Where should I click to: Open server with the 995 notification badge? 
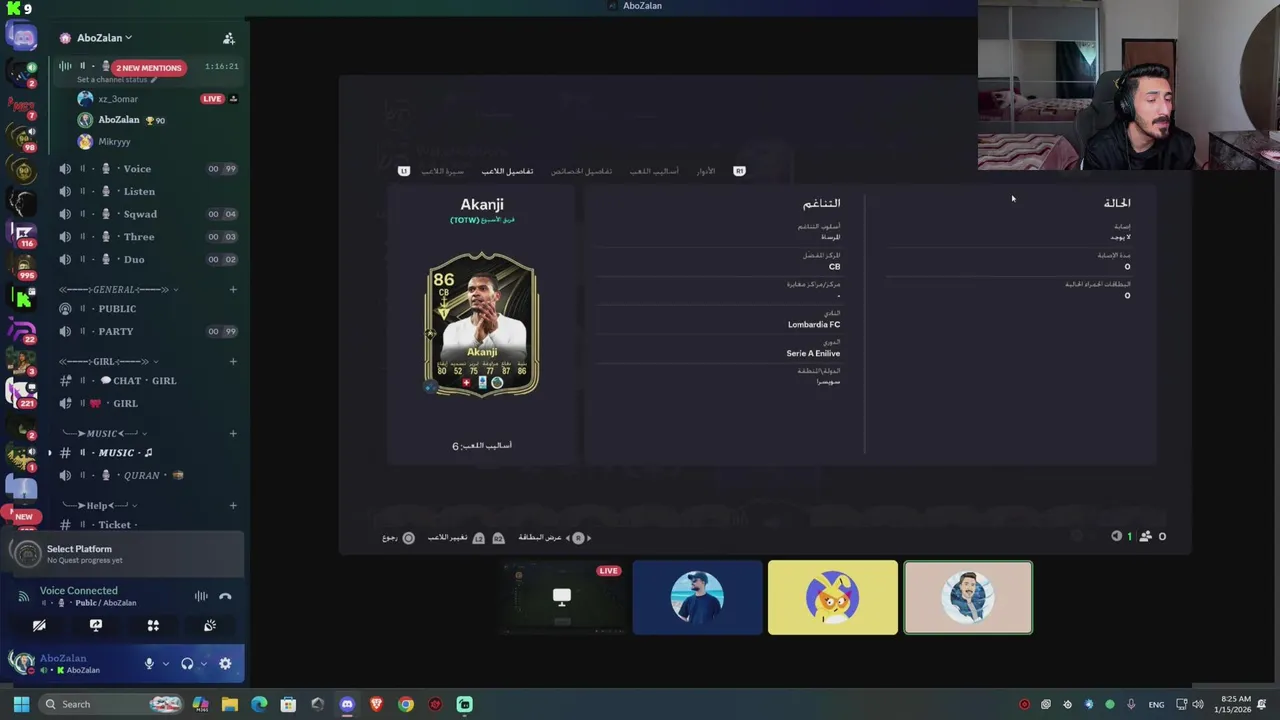(22, 266)
